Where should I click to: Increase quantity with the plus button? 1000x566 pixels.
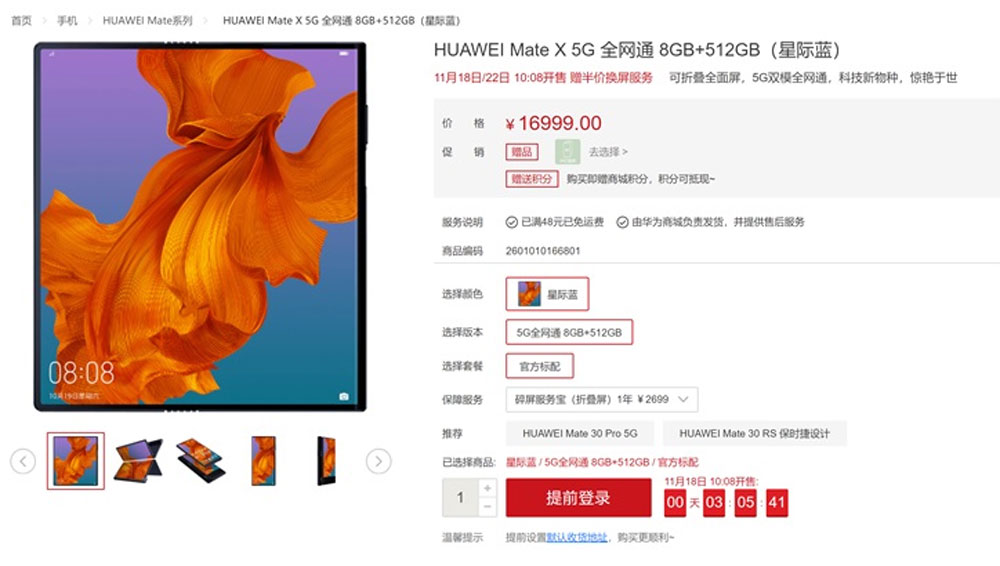[x=487, y=488]
